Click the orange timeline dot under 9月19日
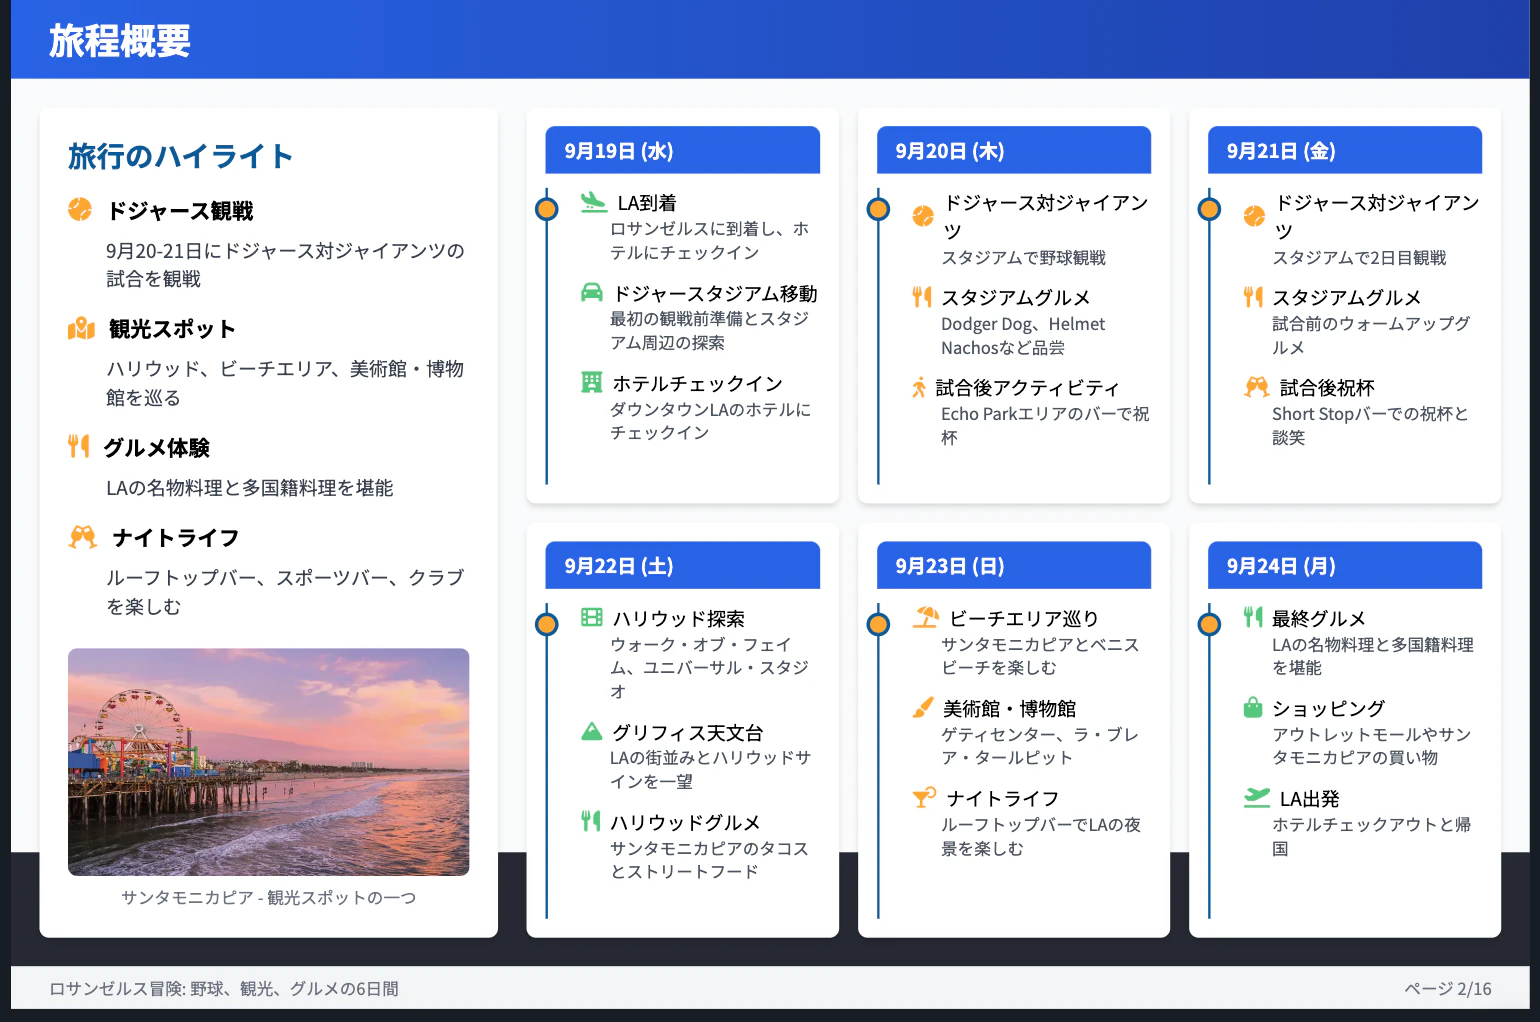 546,209
